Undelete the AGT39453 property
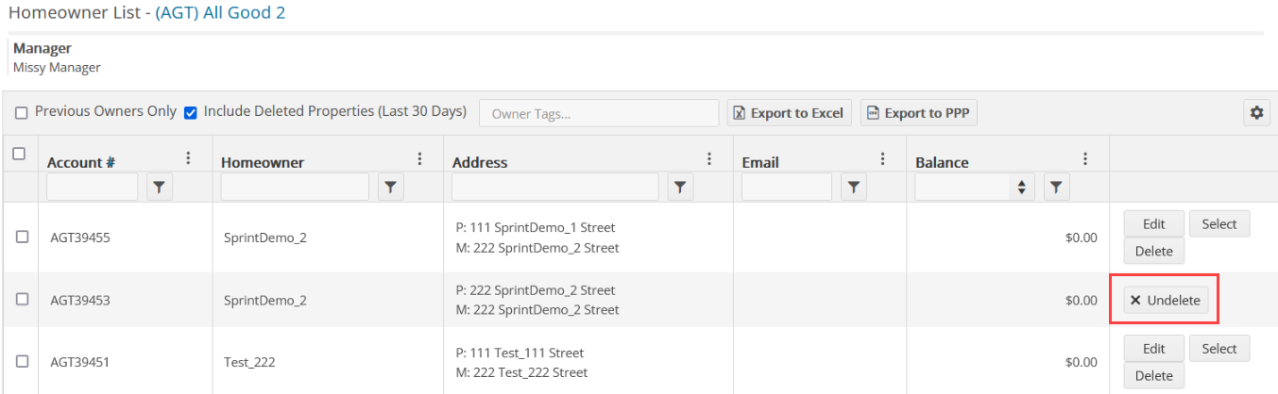This screenshot has width=1278, height=394. coord(1165,300)
